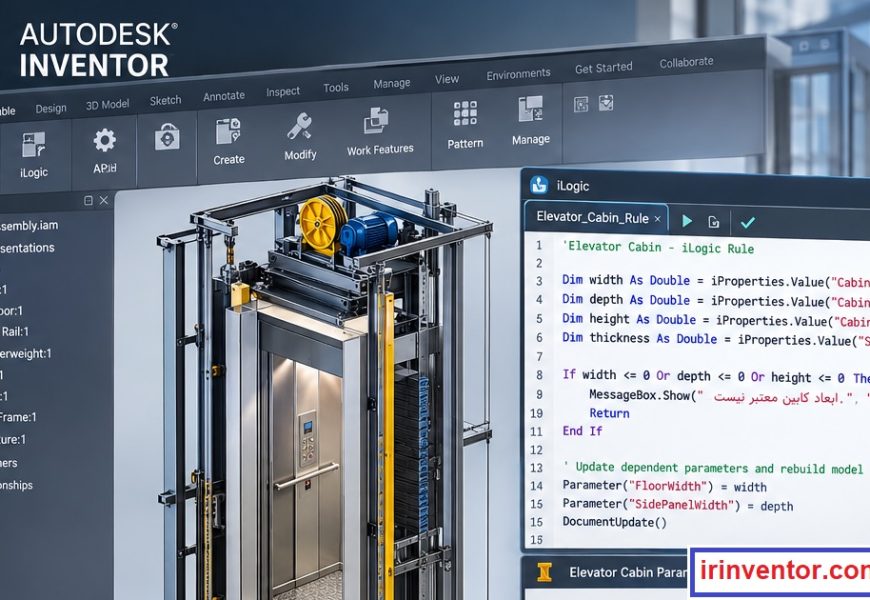The height and width of the screenshot is (600, 870).
Task: Run the rule with green play button
Action: tap(687, 221)
